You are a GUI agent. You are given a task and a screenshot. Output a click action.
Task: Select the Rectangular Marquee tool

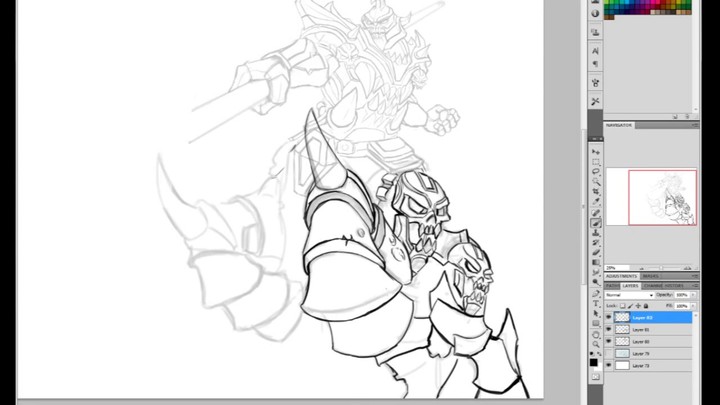(596, 162)
